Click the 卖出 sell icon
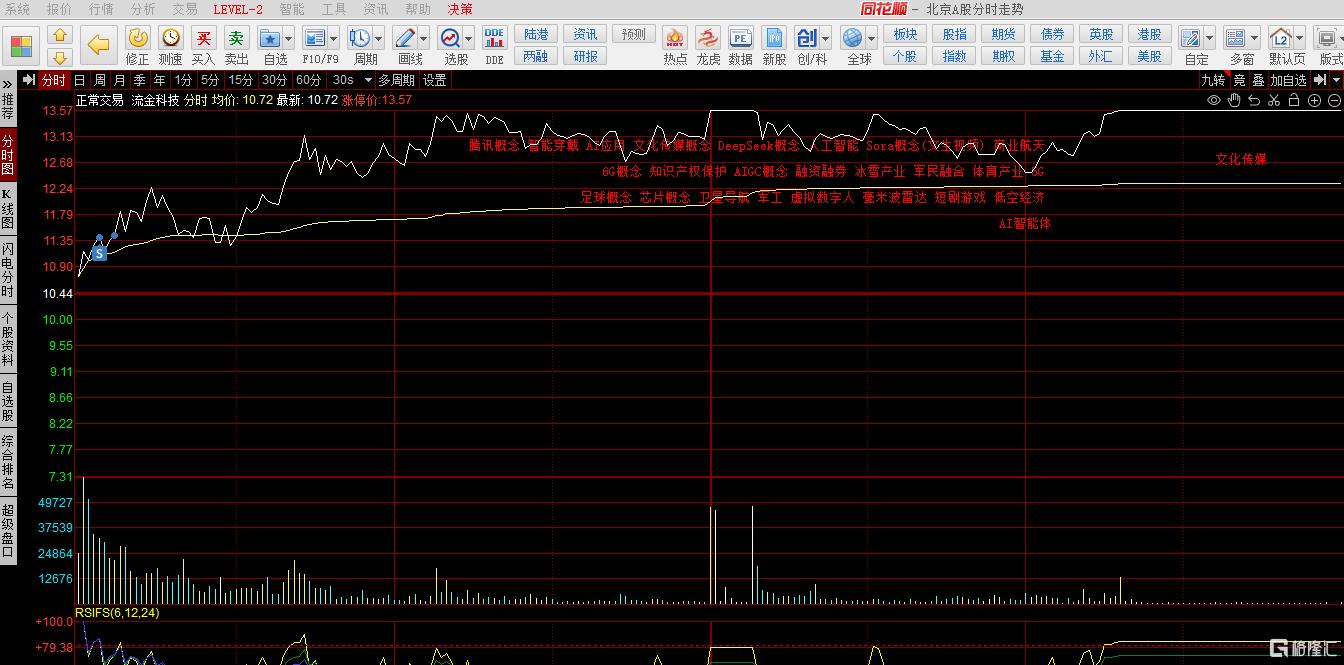Image resolution: width=1344 pixels, height=665 pixels. click(236, 38)
